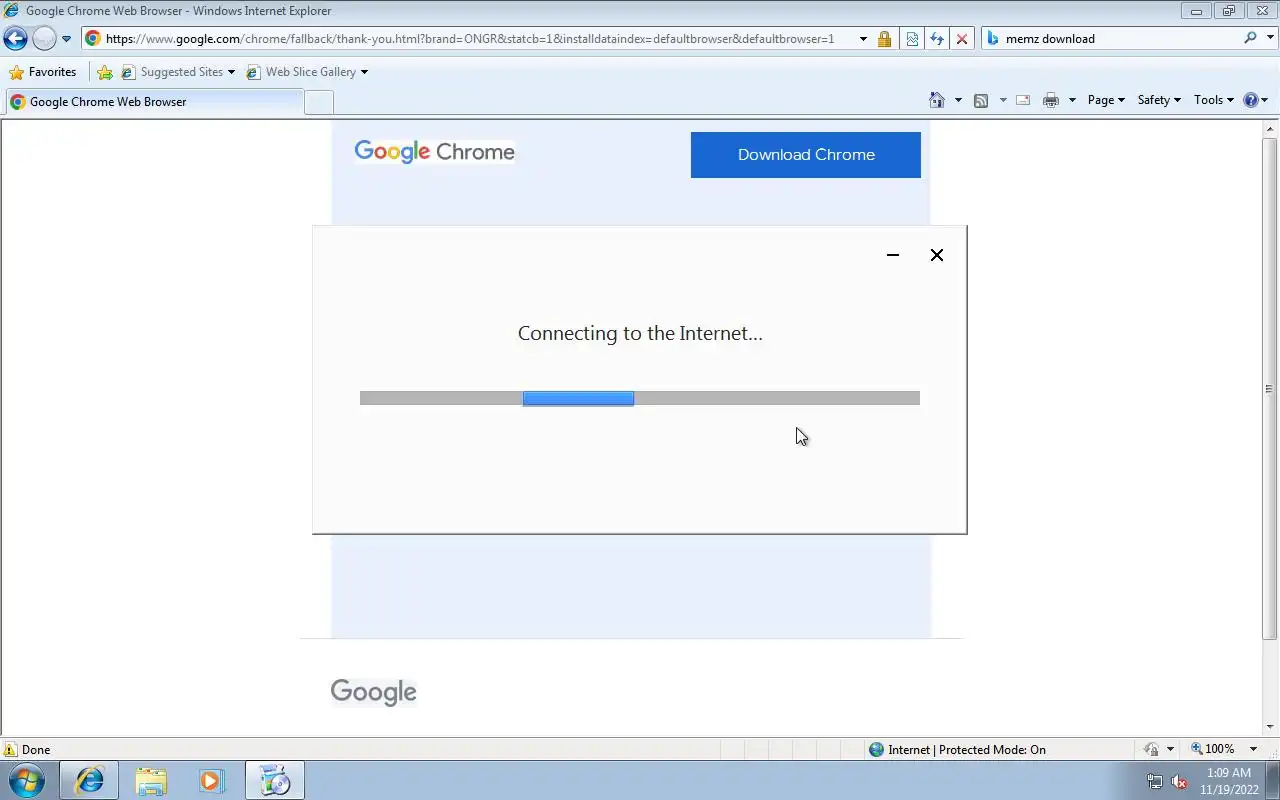This screenshot has height=800, width=1280.
Task: Click the Chrome installer taskbar icon
Action: point(274,780)
